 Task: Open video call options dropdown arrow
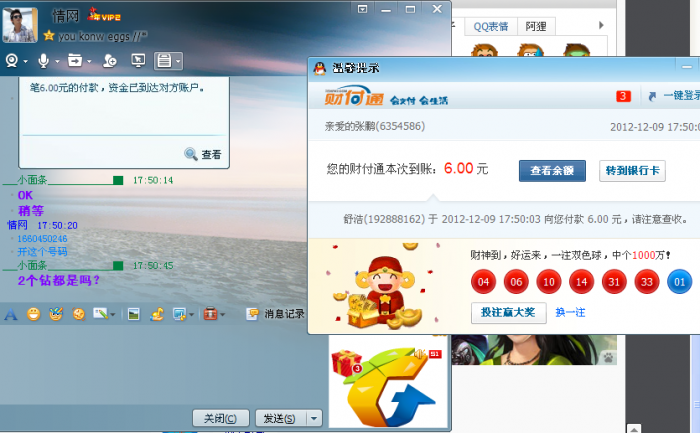[x=25, y=61]
